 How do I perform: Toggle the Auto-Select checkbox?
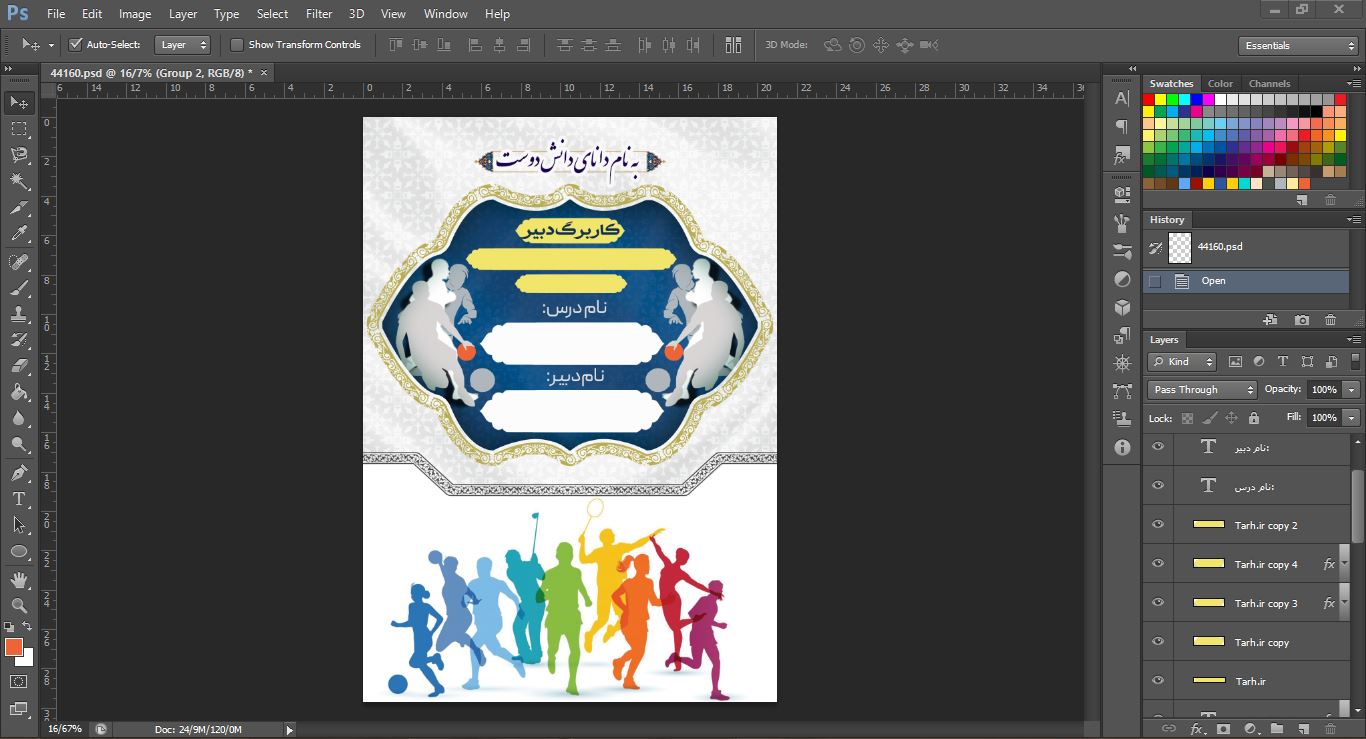coord(75,45)
